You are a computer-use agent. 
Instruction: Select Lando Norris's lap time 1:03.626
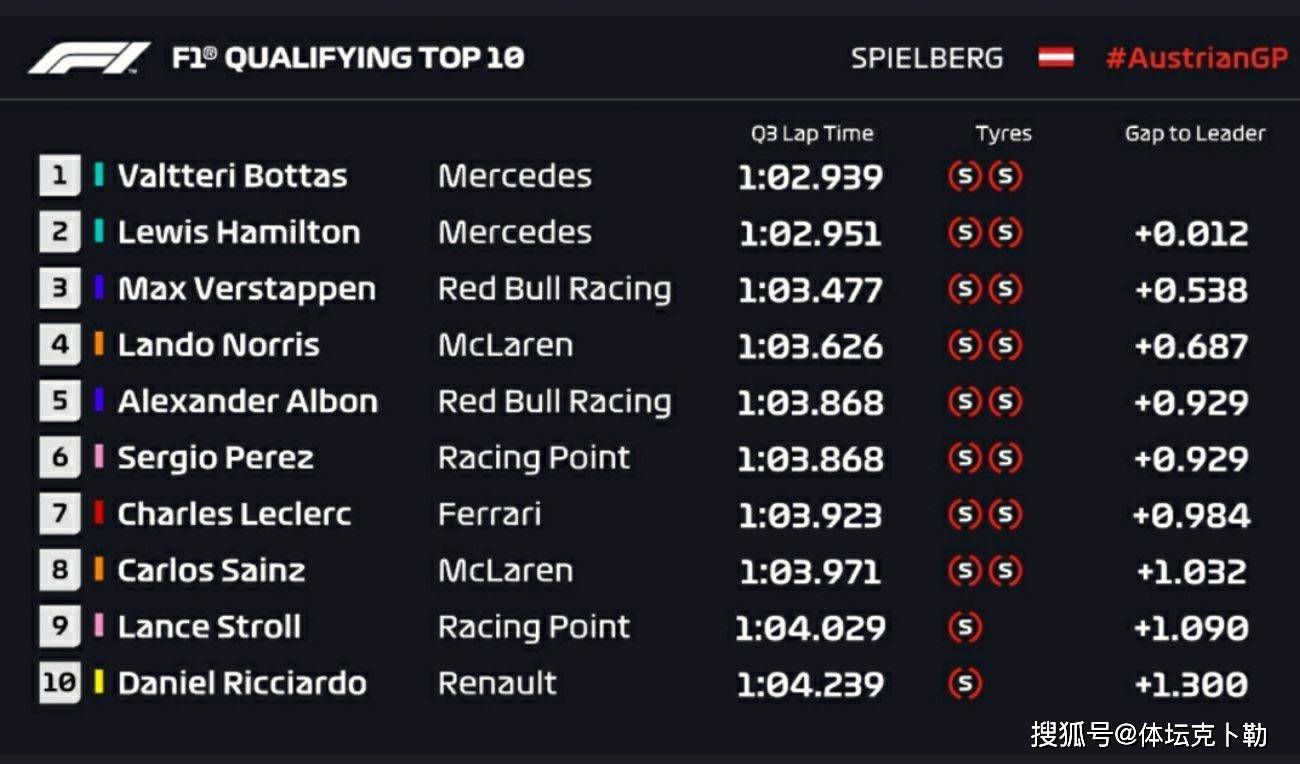[810, 346]
